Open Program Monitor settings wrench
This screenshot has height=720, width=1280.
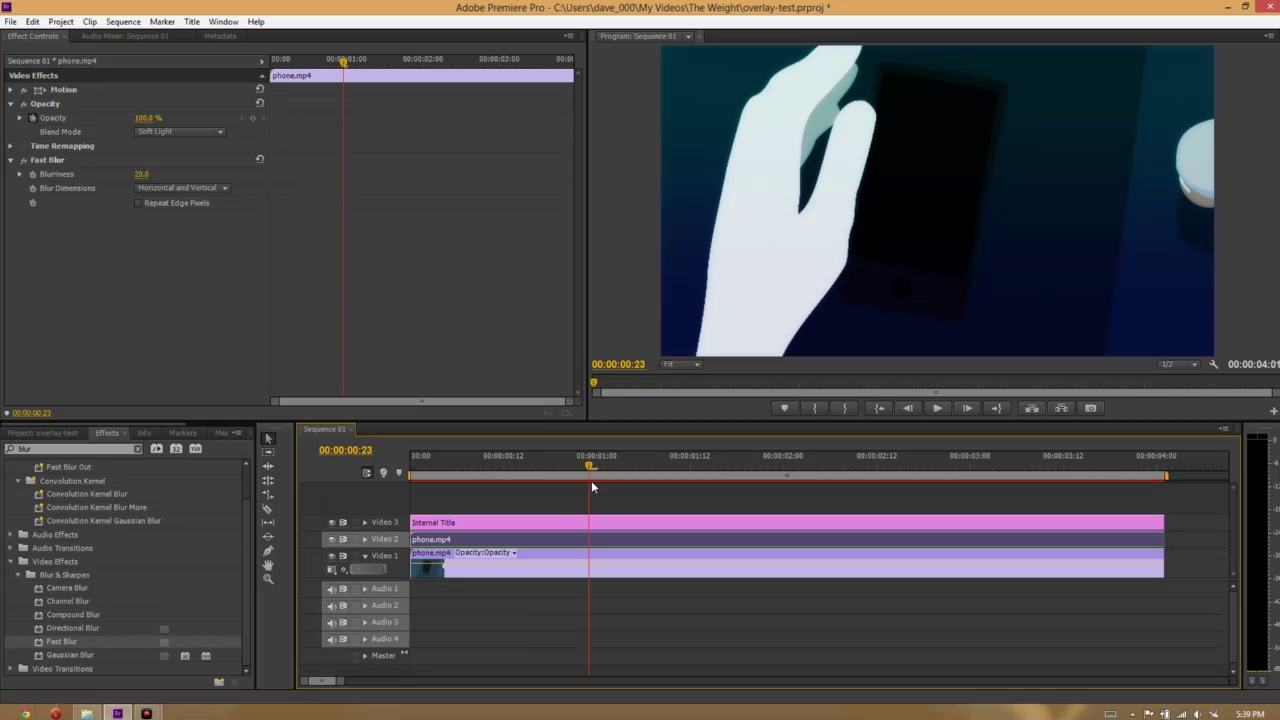pyautogui.click(x=1214, y=364)
